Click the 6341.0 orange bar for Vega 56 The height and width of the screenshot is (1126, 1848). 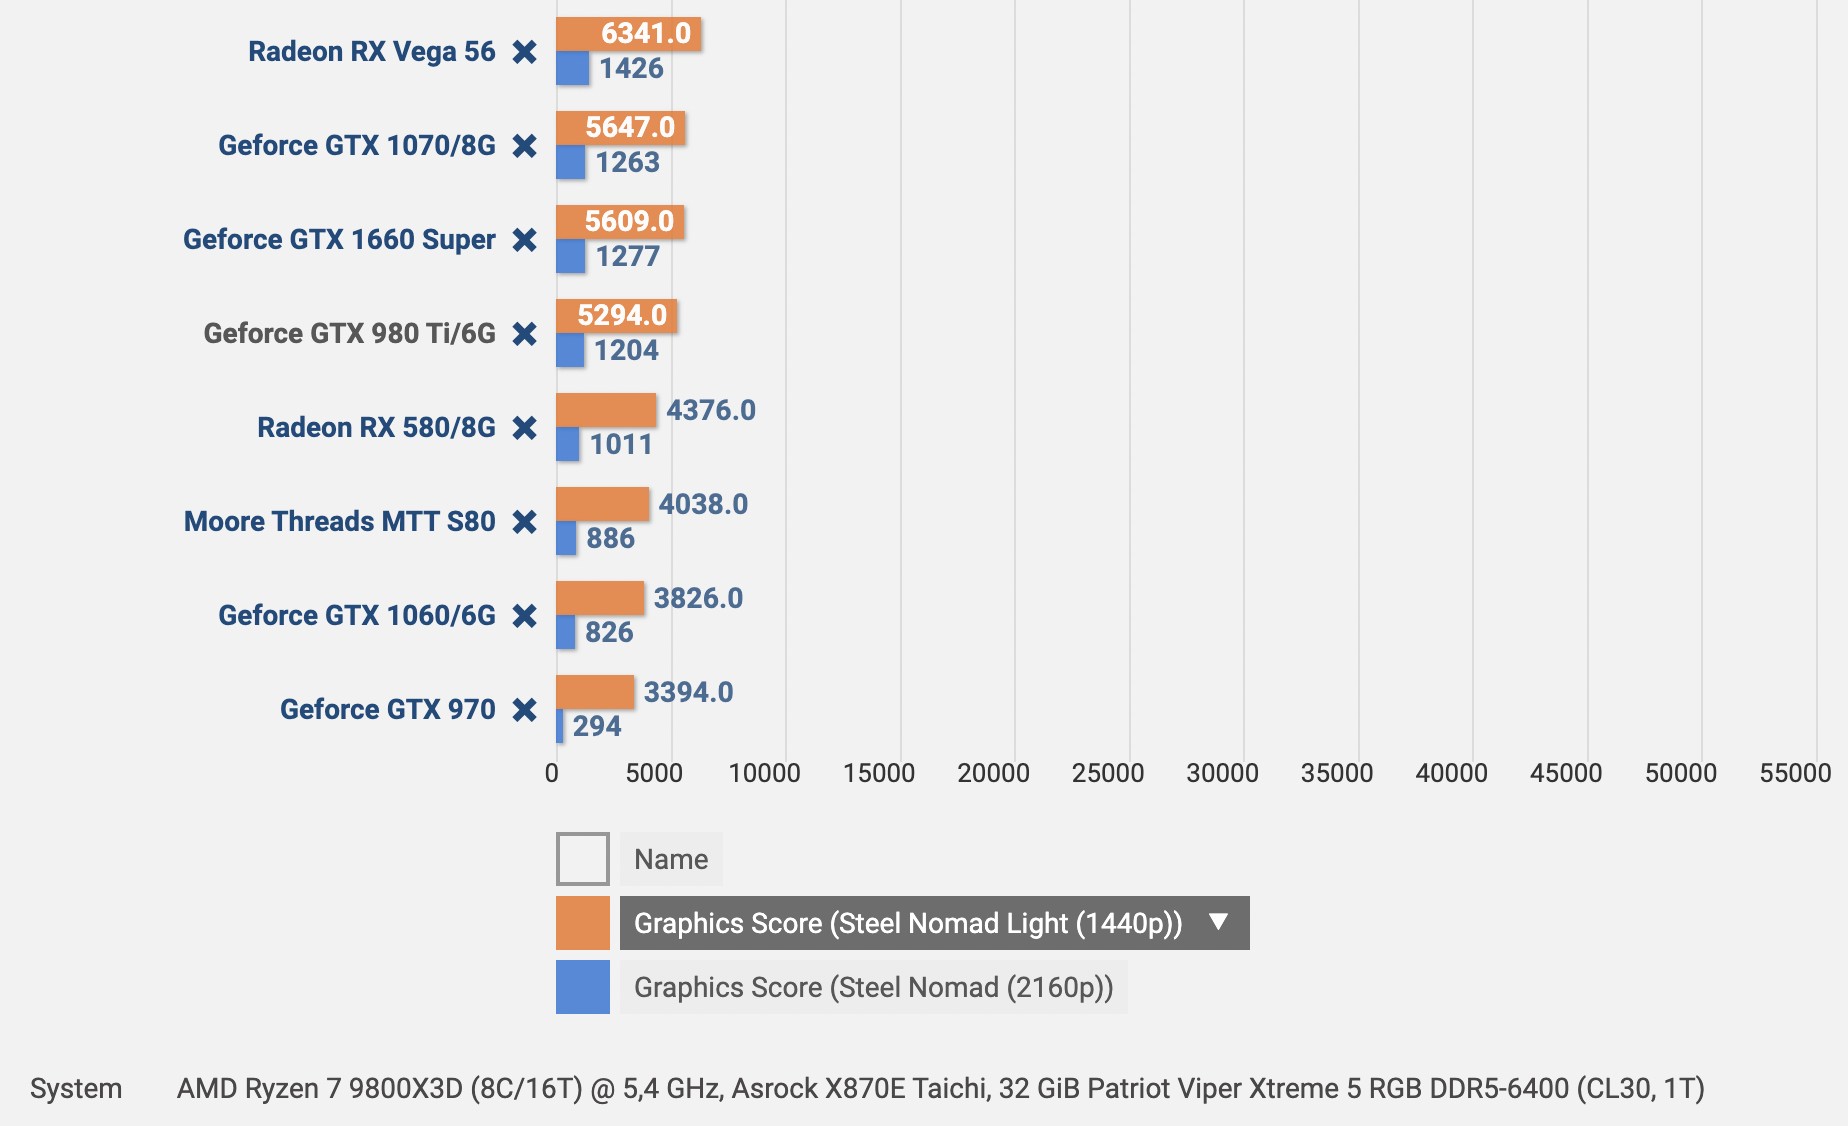[x=628, y=34]
